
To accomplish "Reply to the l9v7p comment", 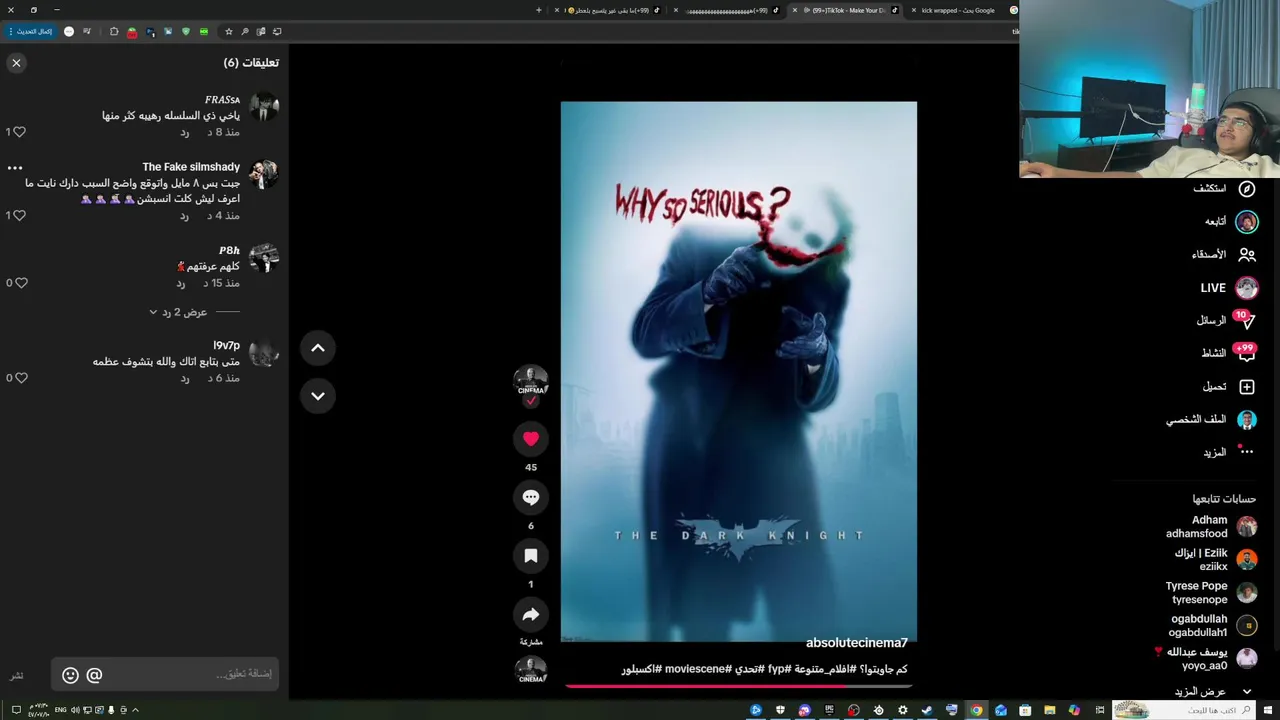I will (184, 378).
